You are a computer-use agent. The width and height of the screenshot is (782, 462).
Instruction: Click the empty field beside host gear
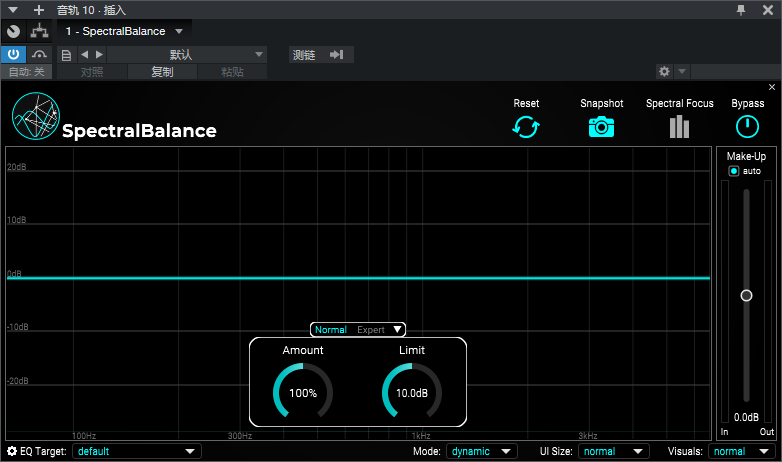[735, 71]
